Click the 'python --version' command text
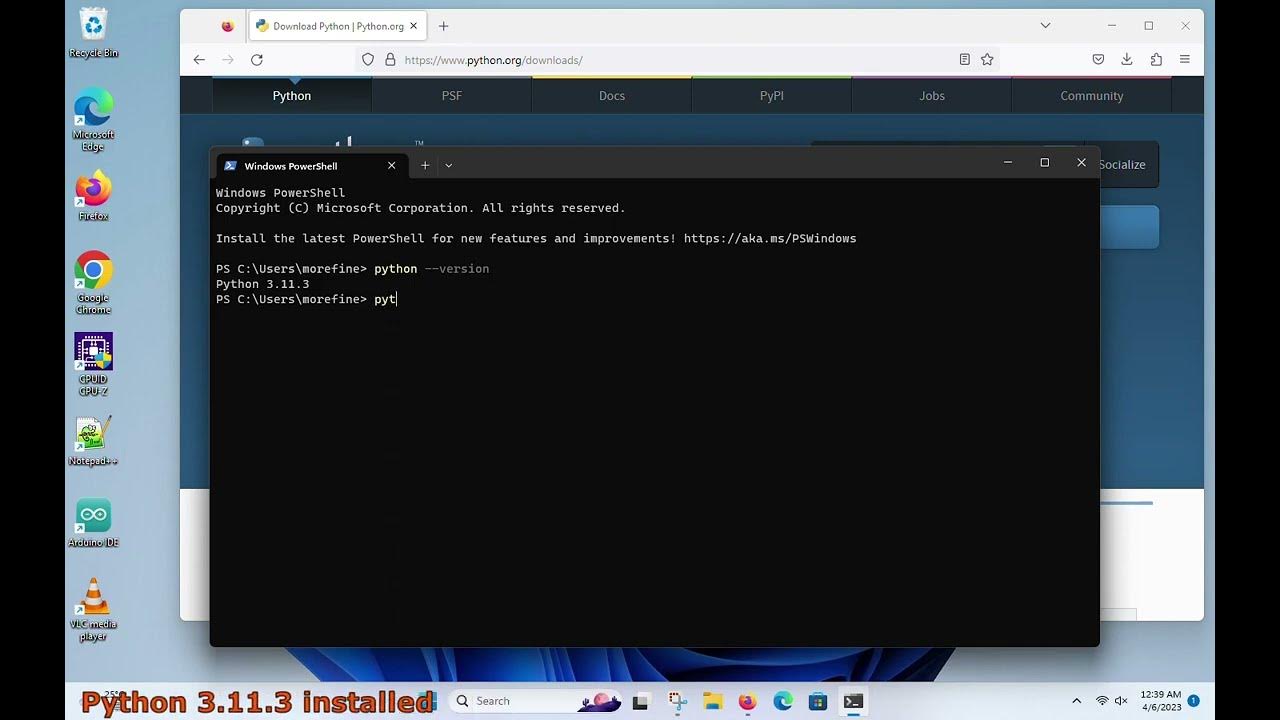 pyautogui.click(x=432, y=269)
